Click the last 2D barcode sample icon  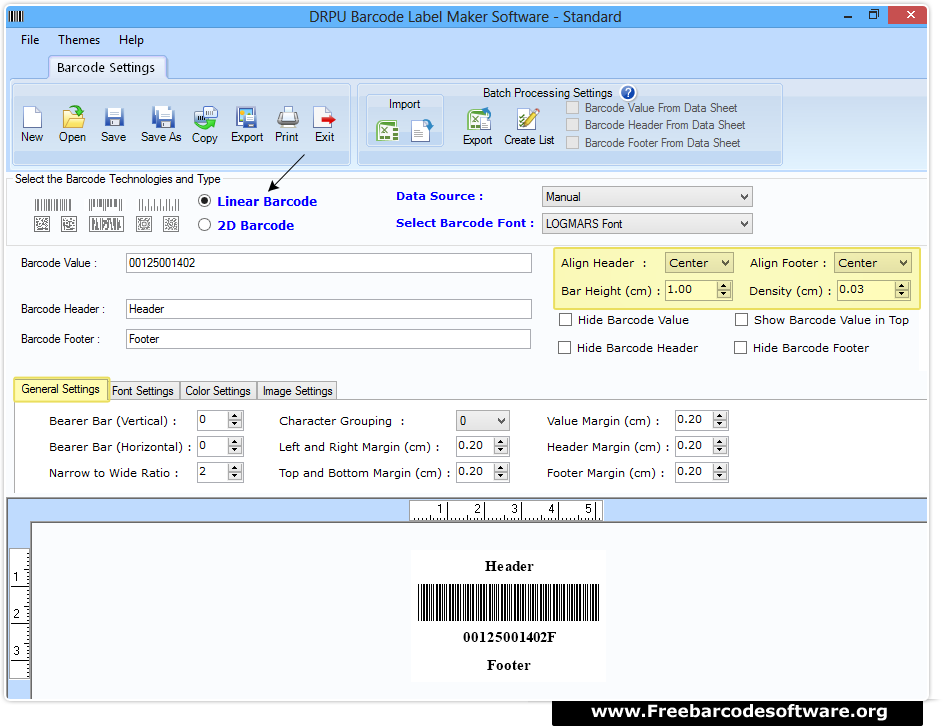tap(171, 224)
